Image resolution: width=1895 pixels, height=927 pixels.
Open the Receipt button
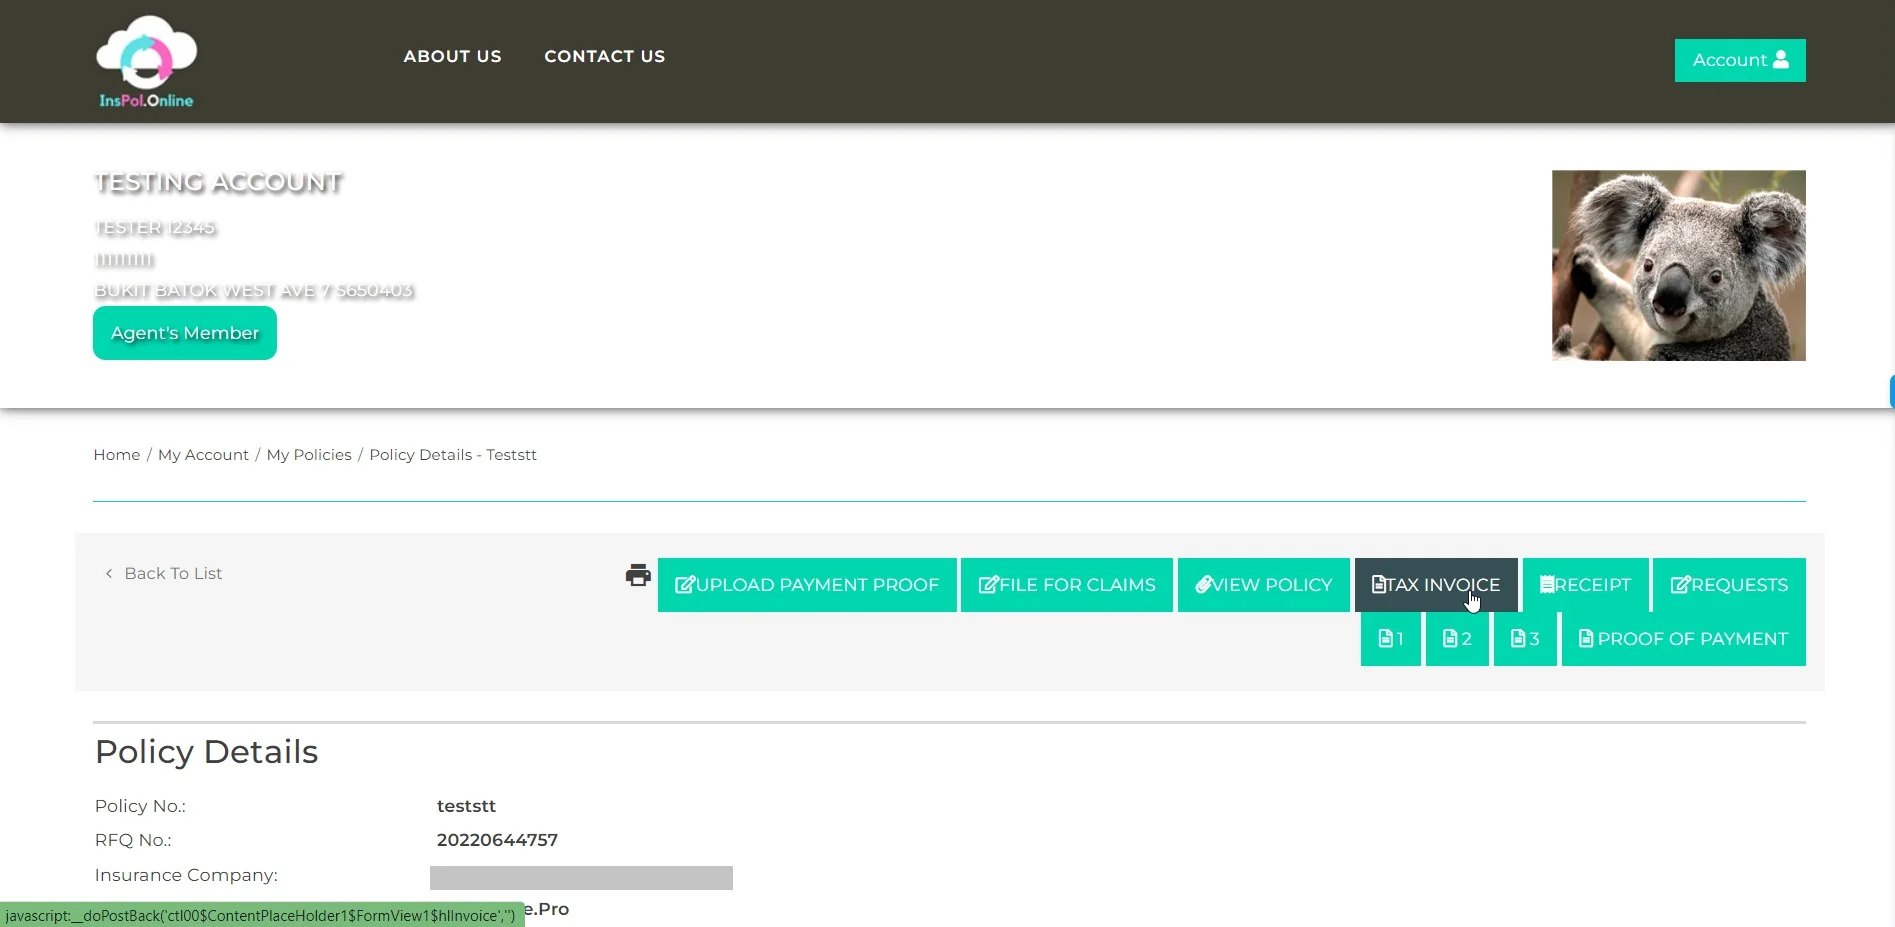tap(1586, 585)
